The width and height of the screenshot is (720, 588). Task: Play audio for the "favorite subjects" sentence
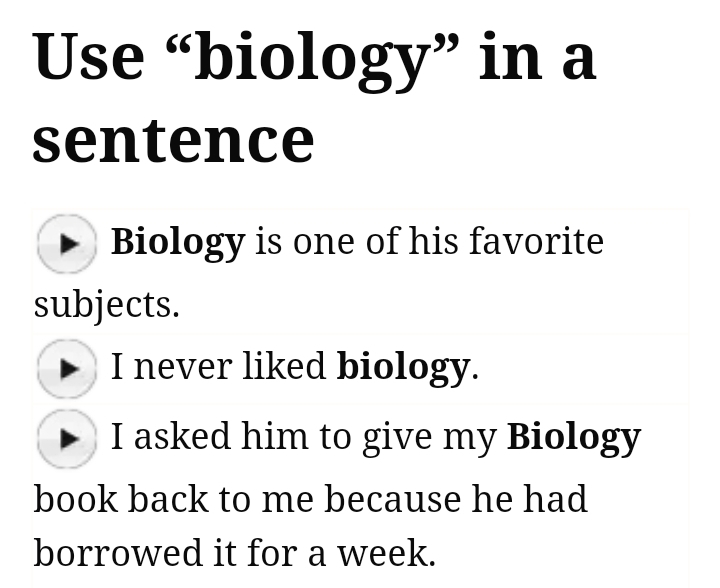(x=67, y=243)
